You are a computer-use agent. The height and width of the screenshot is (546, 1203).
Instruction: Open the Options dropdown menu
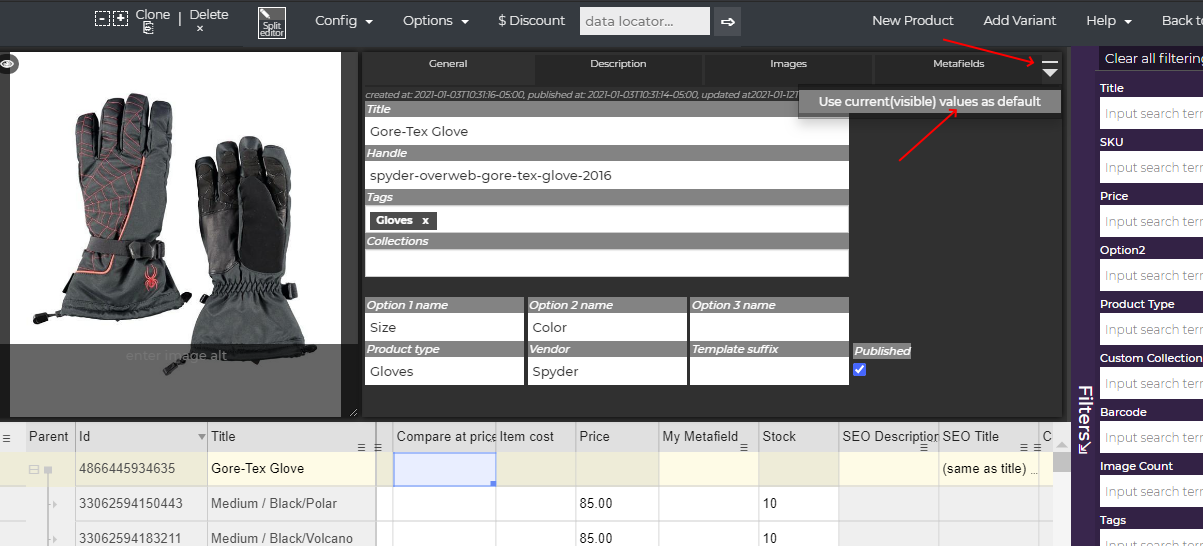point(435,21)
